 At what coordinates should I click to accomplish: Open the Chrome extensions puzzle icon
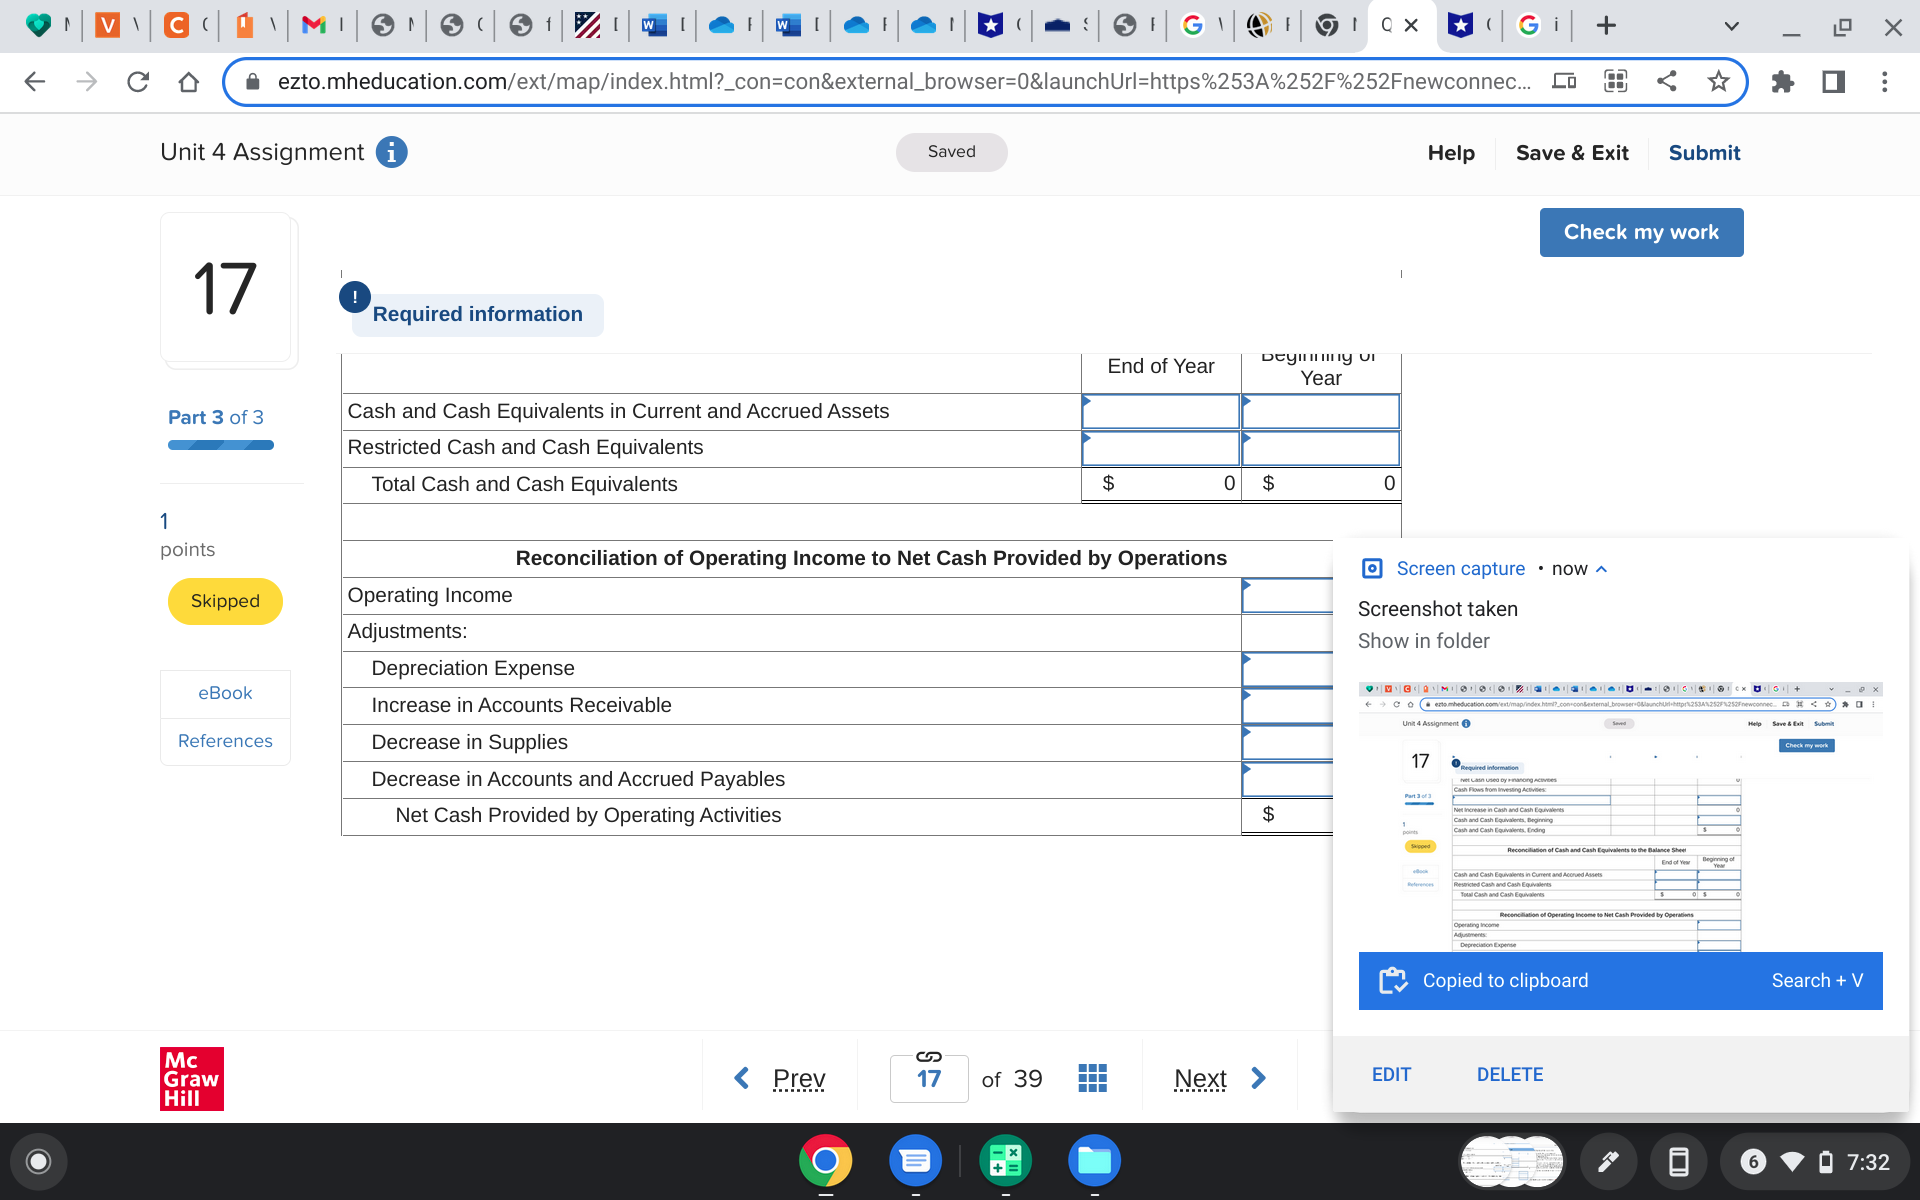(x=1782, y=82)
